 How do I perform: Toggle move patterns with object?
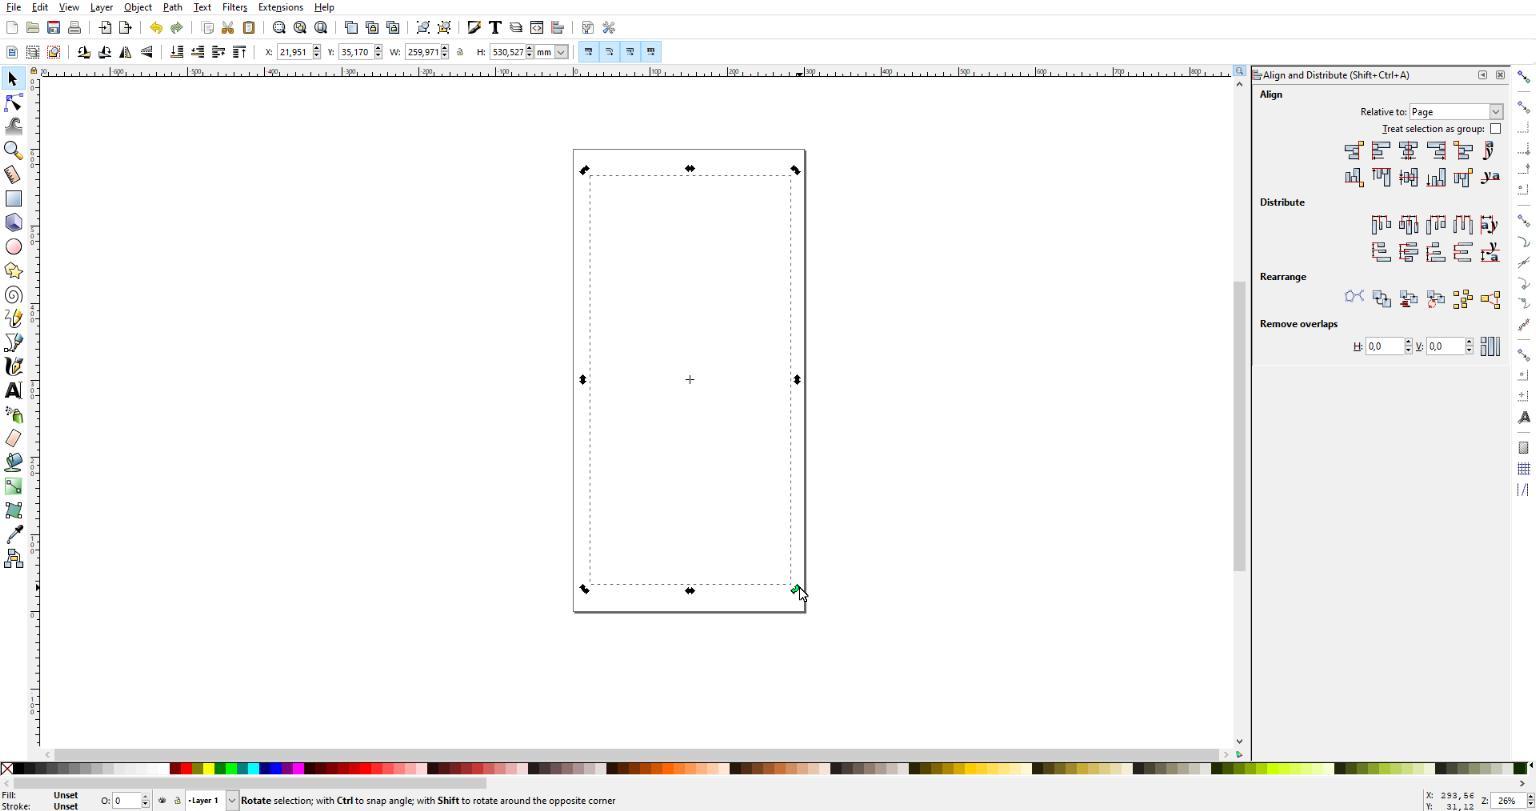pyautogui.click(x=651, y=52)
